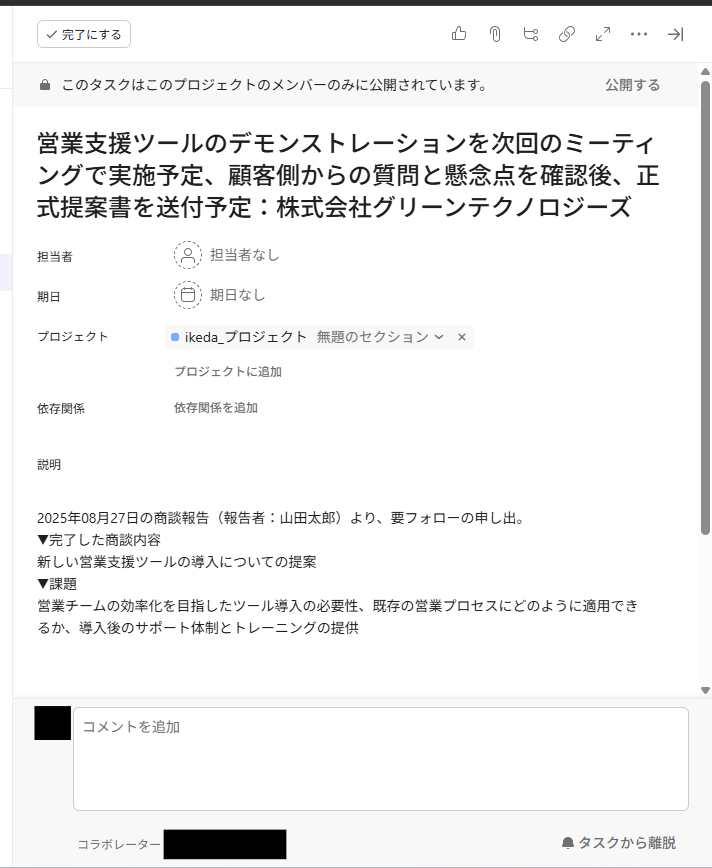Click プロジェクトに追加 to add a project
This screenshot has width=712, height=868.
(228, 371)
